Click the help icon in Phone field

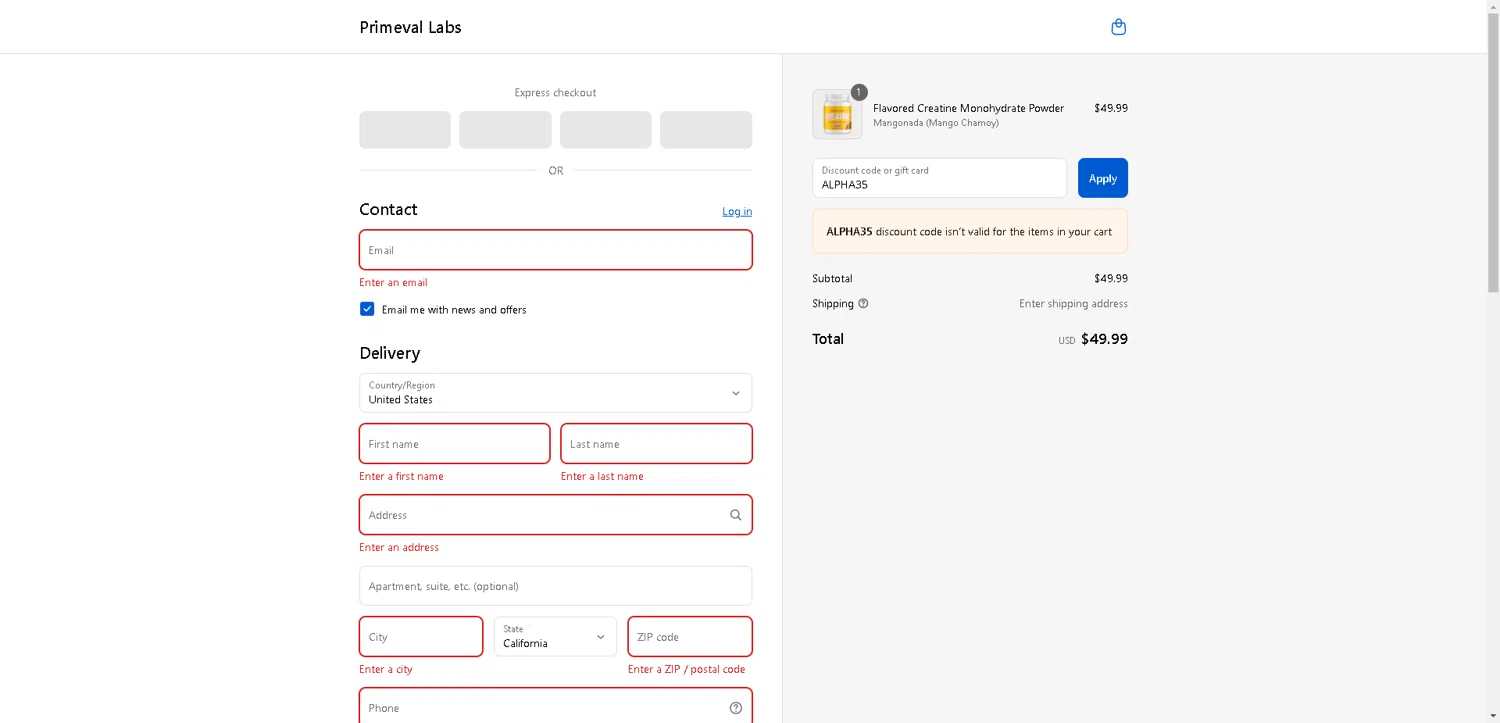[736, 708]
